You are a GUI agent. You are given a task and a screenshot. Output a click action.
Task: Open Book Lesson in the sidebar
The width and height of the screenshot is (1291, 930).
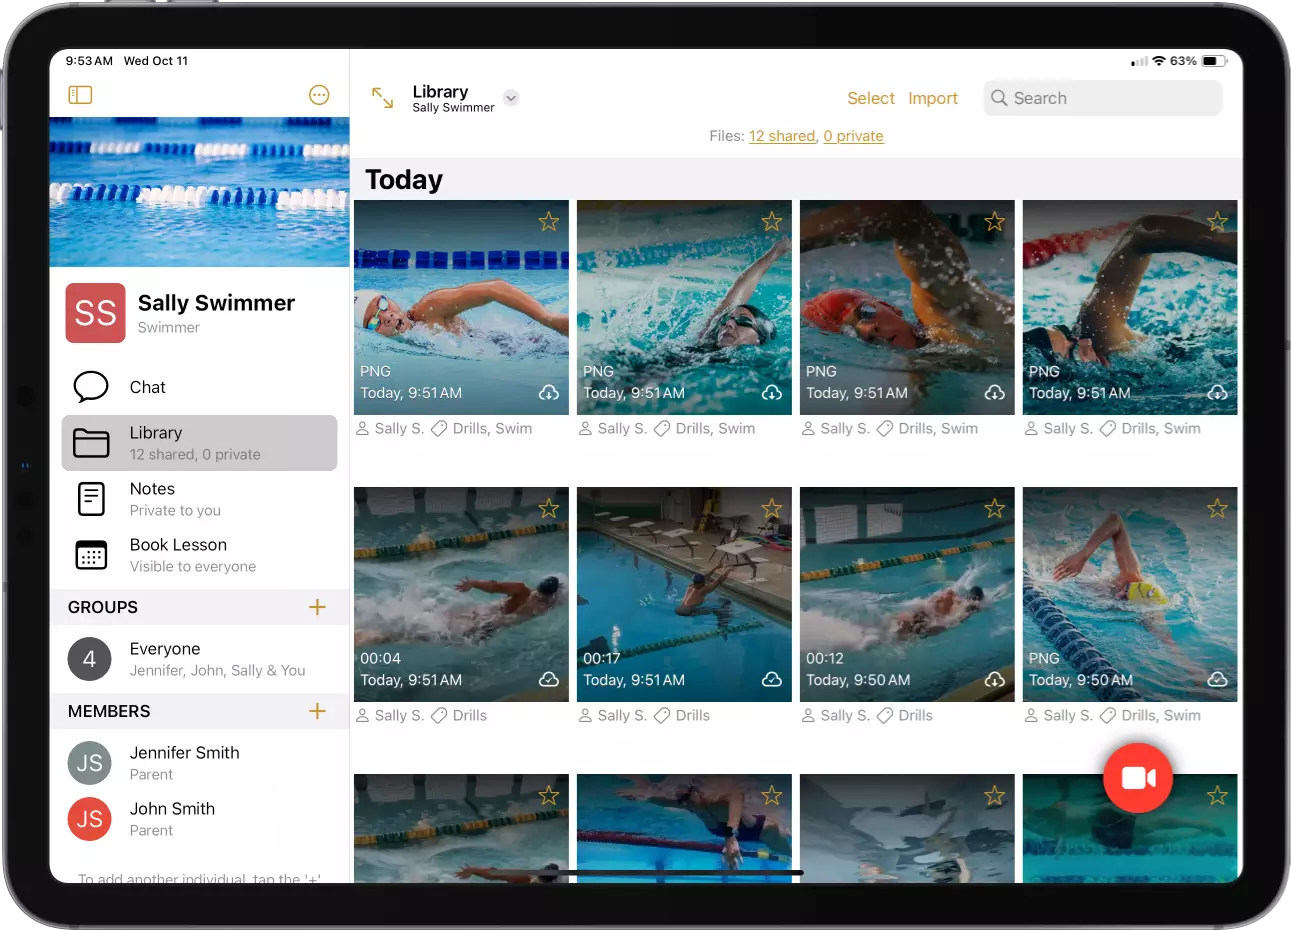(199, 555)
